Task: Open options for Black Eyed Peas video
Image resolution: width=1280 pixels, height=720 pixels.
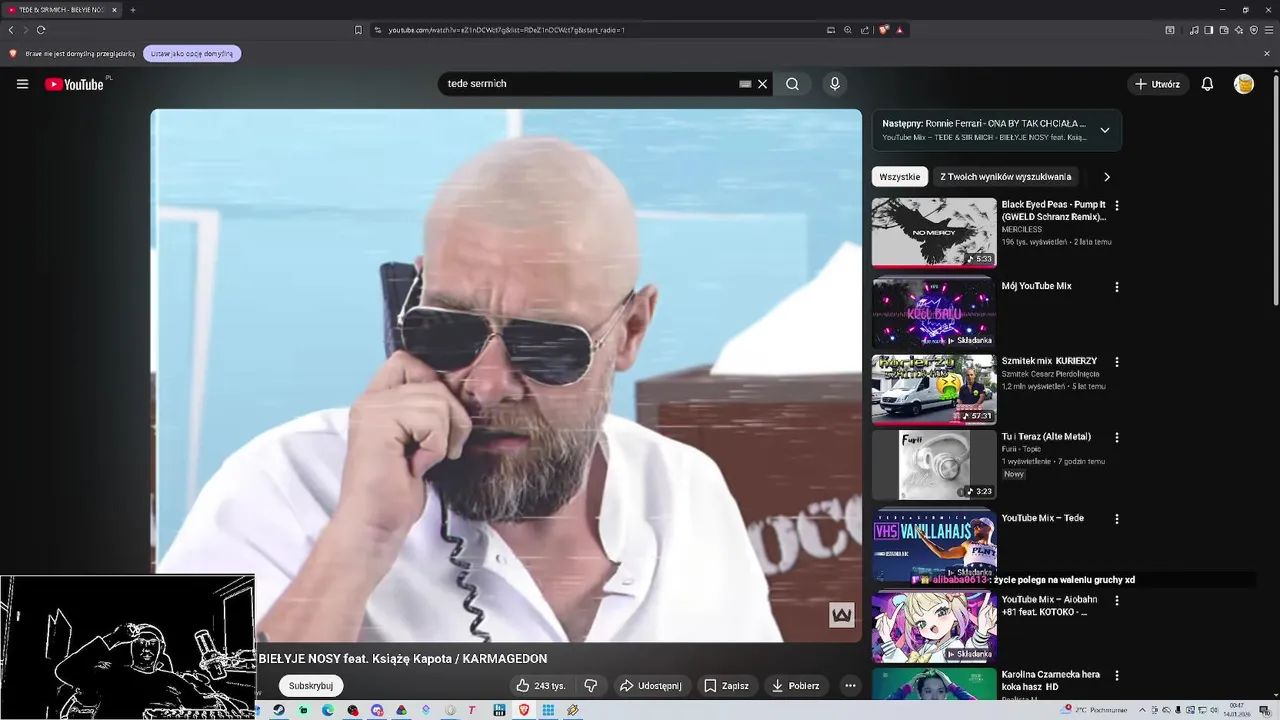Action: (1117, 205)
